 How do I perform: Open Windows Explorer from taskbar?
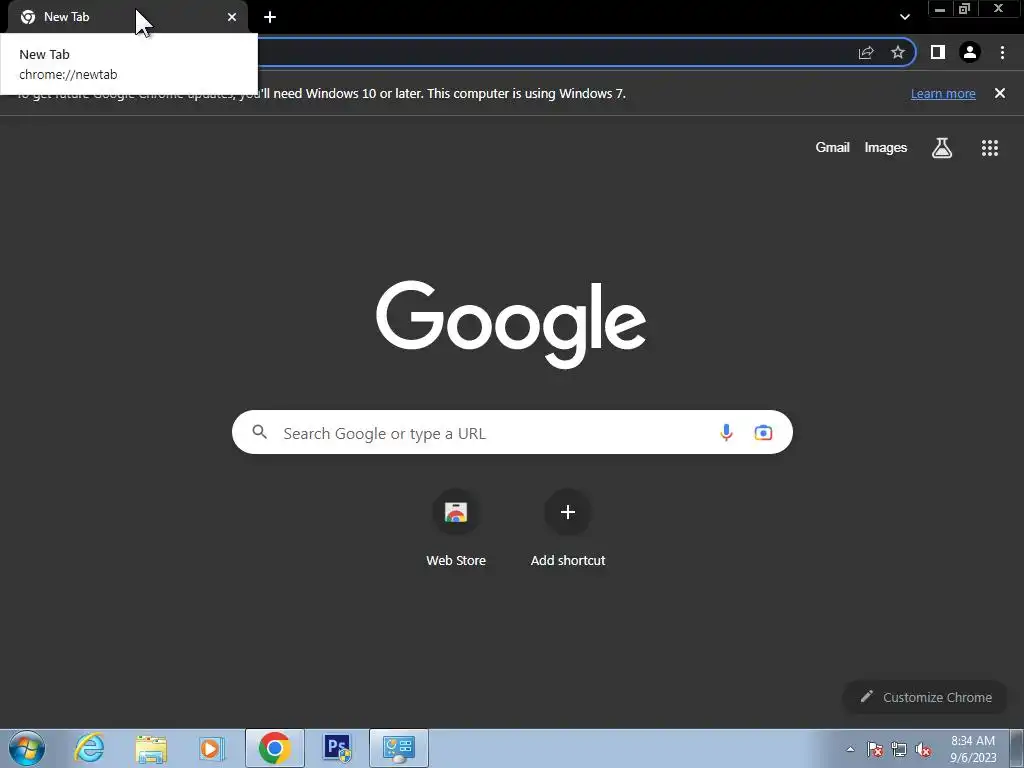[x=151, y=748]
